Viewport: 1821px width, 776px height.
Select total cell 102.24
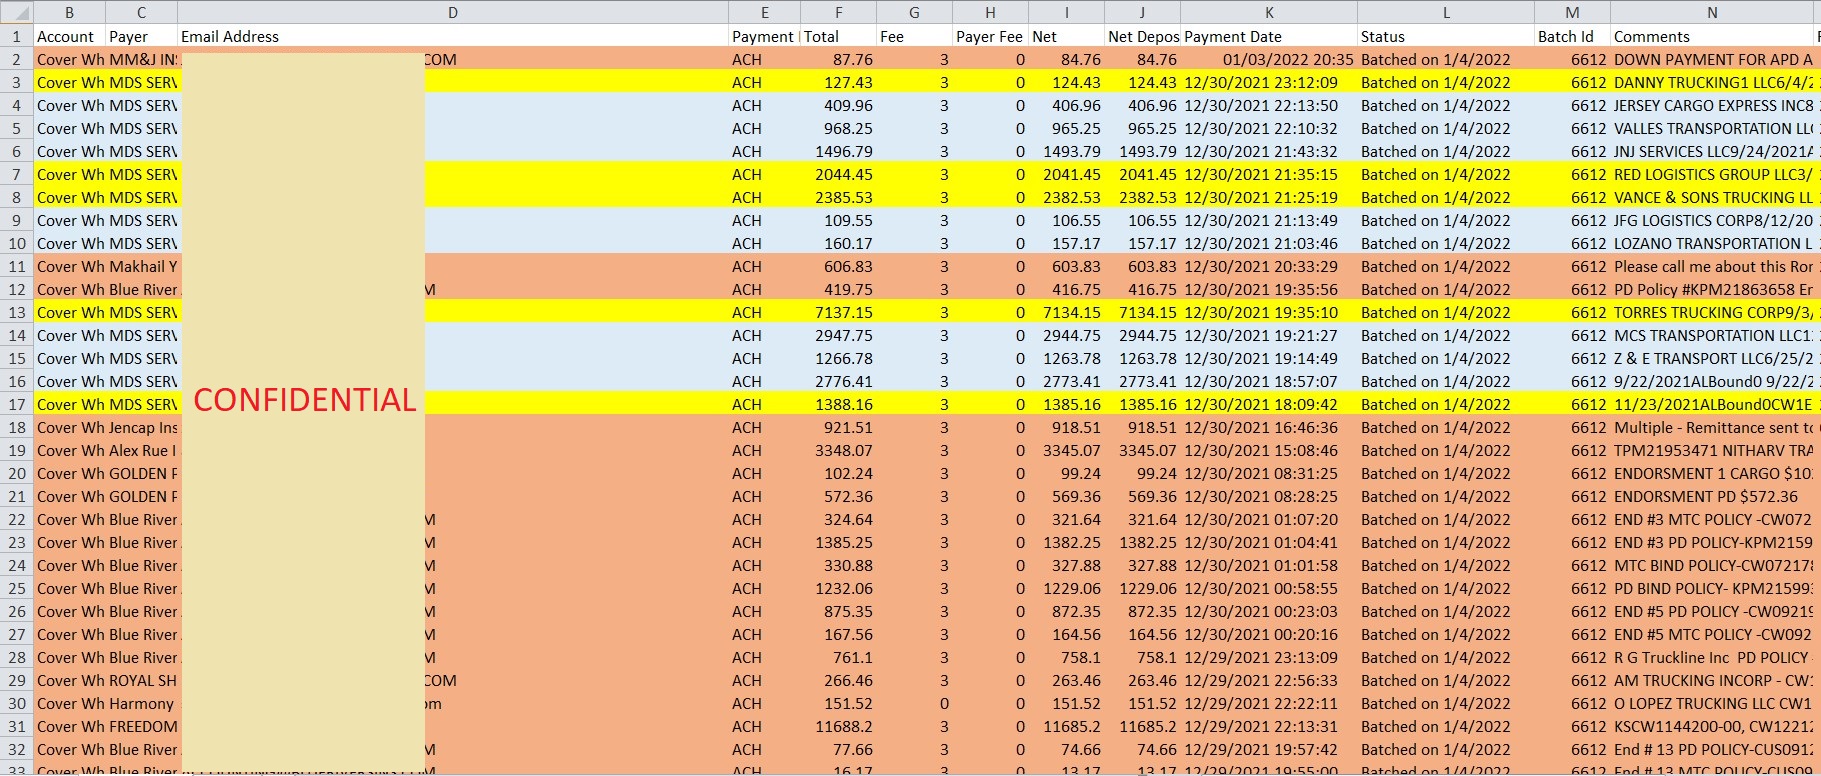point(838,473)
